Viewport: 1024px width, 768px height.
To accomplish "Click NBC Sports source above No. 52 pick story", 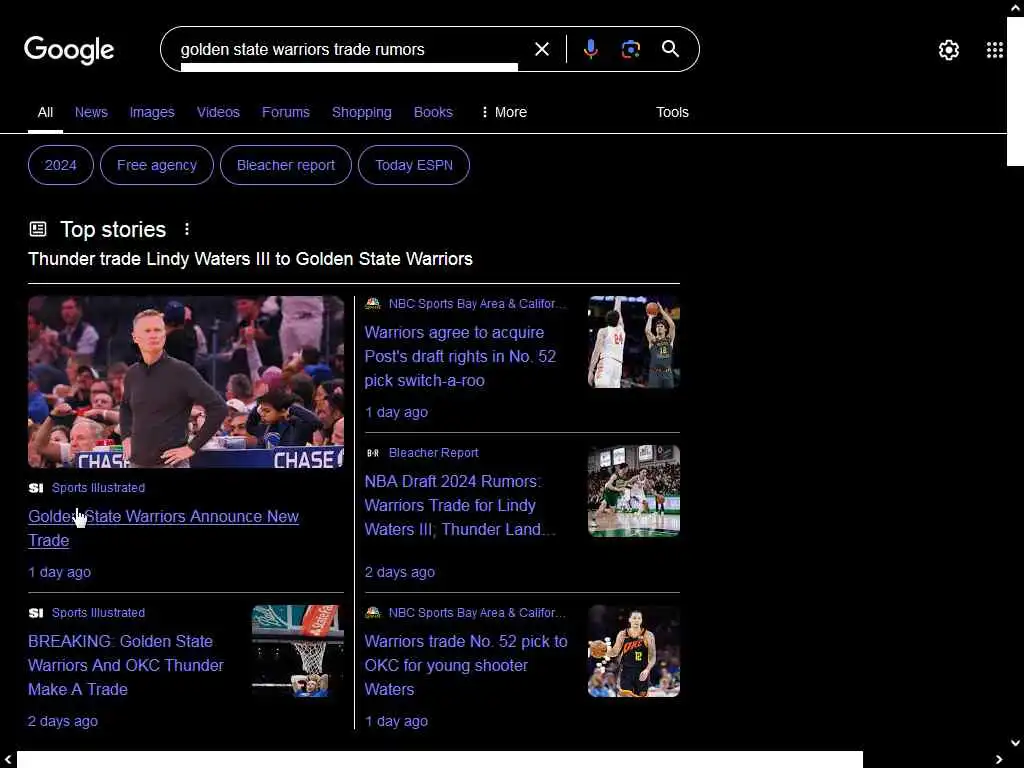I will tap(466, 613).
